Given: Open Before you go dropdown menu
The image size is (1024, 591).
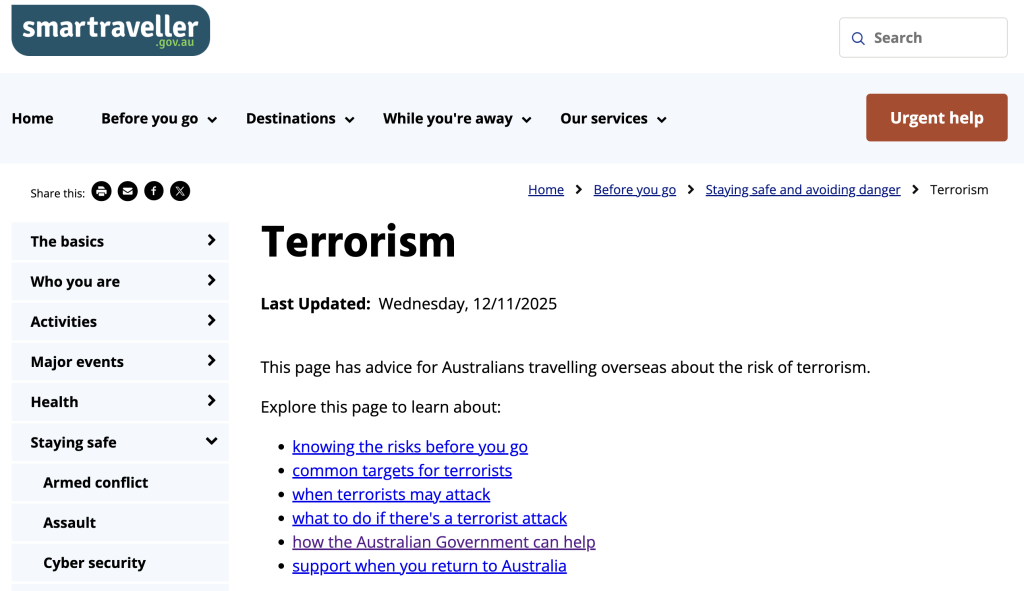Looking at the screenshot, I should [159, 119].
